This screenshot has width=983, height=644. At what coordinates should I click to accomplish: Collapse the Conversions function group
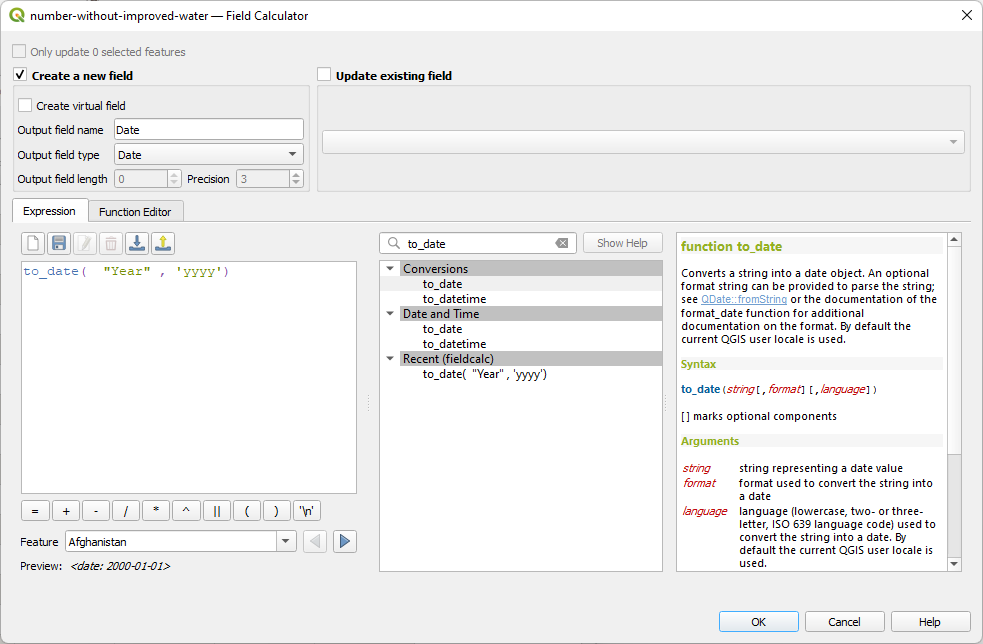[x=390, y=268]
